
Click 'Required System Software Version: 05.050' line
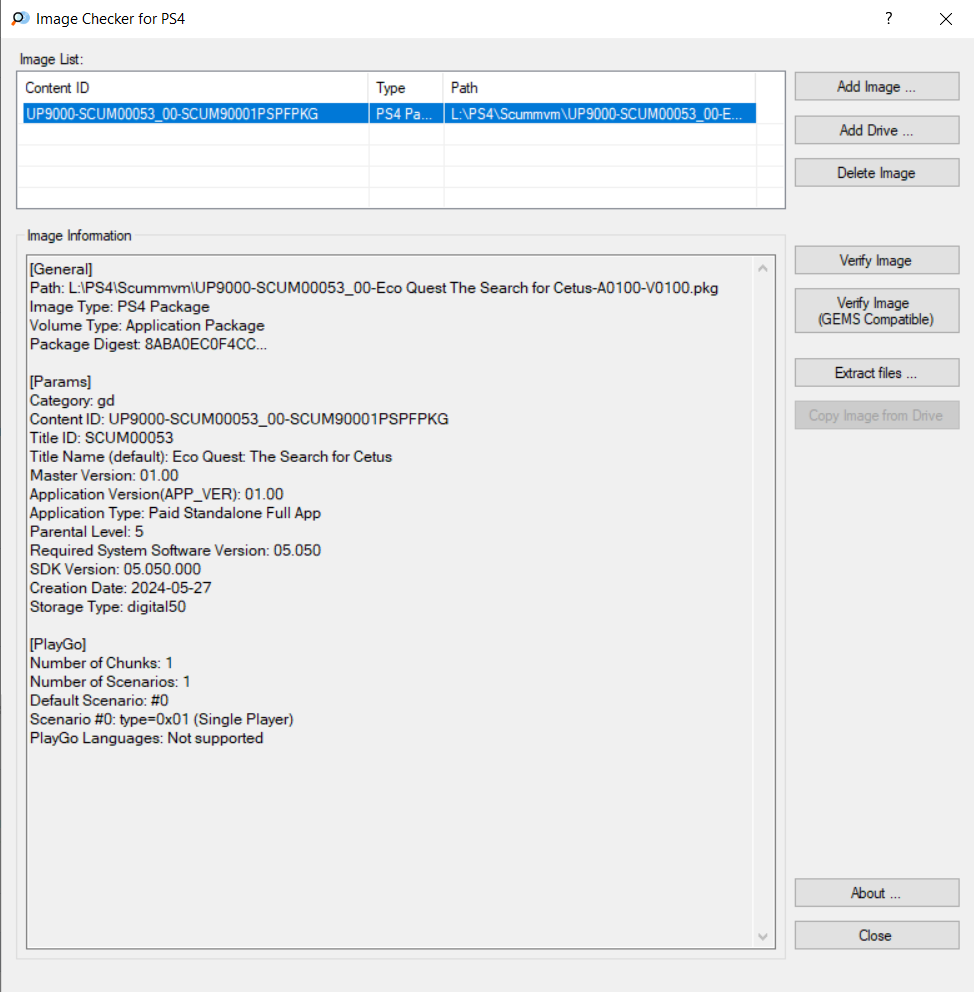(x=175, y=550)
